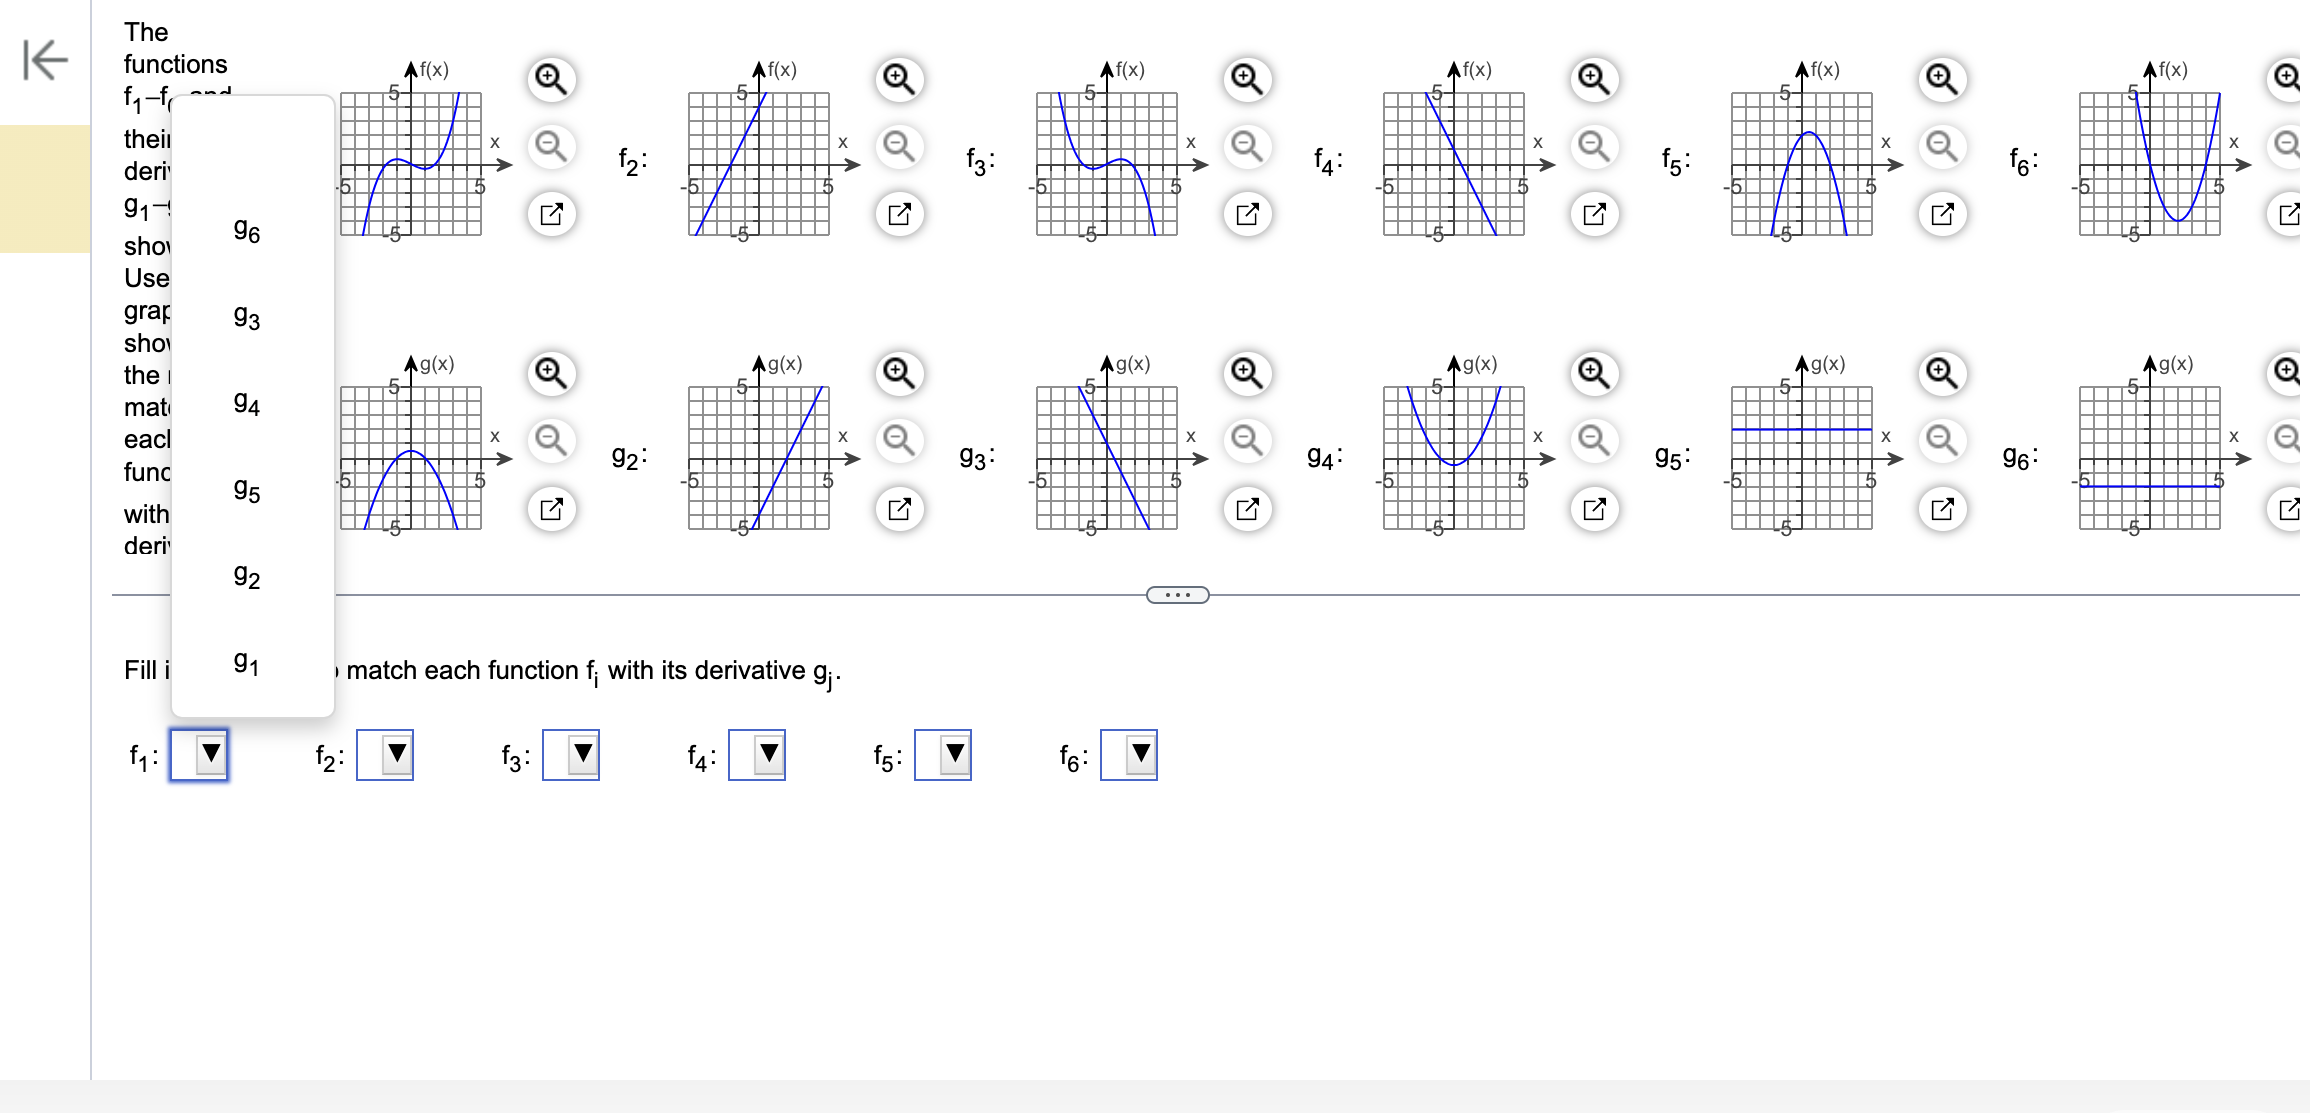Zoom out on the g3 graph

point(1245,440)
